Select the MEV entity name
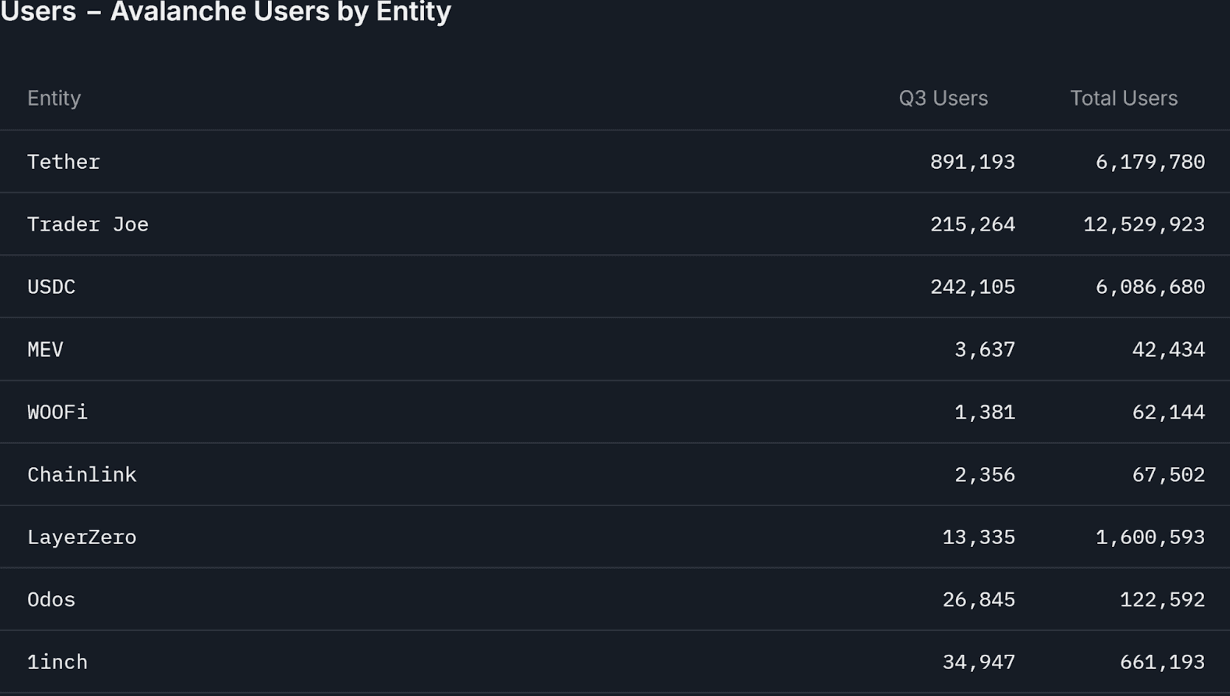Screen dimensions: 1230x696 (46, 350)
